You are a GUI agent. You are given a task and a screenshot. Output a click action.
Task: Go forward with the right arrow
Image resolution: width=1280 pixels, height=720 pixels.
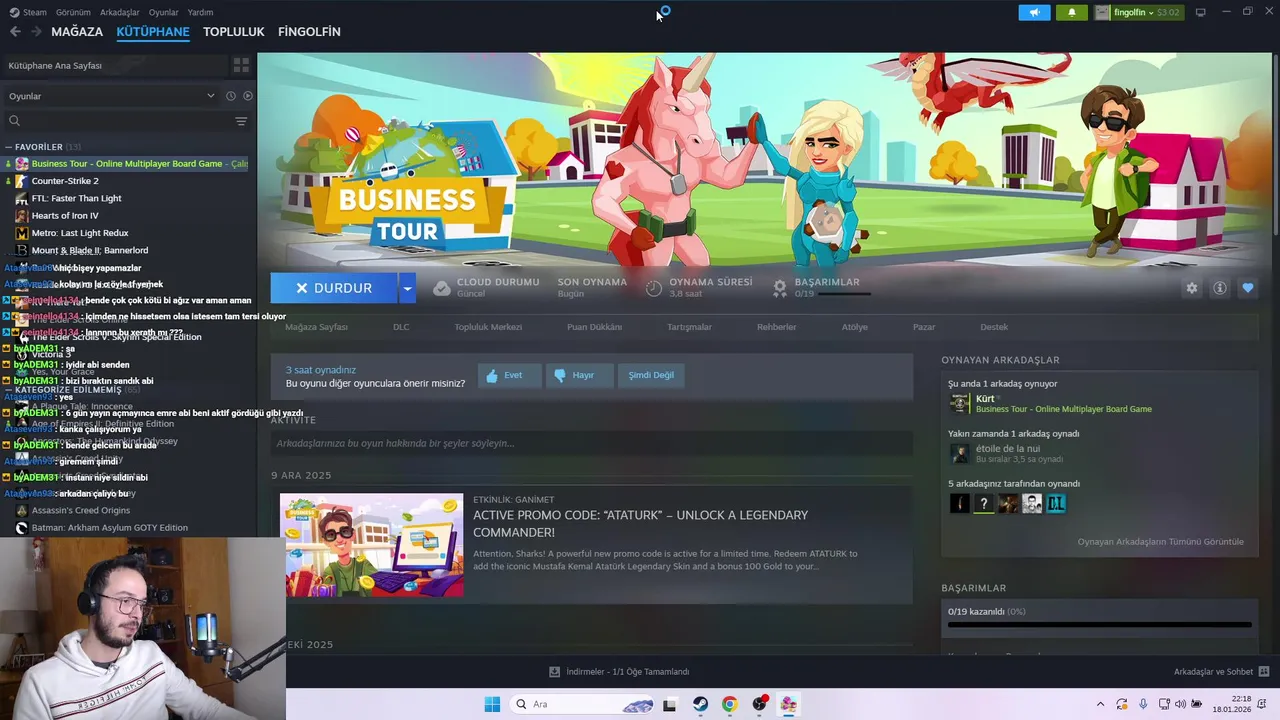pyautogui.click(x=36, y=32)
